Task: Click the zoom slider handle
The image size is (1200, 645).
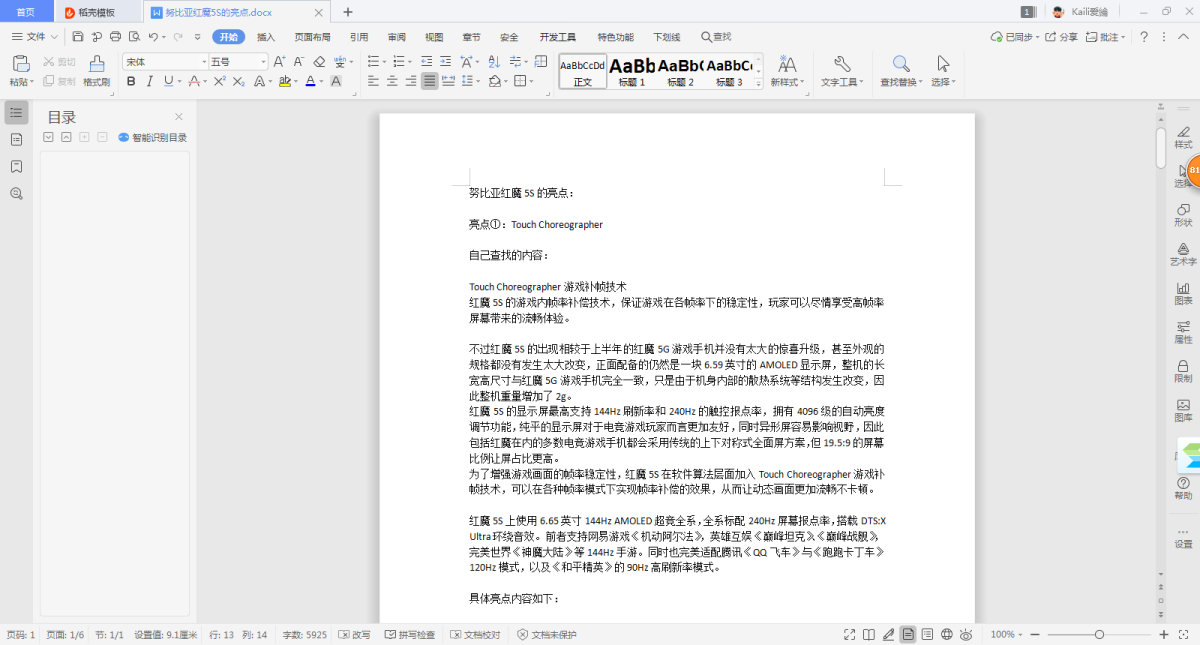Action: point(1099,635)
